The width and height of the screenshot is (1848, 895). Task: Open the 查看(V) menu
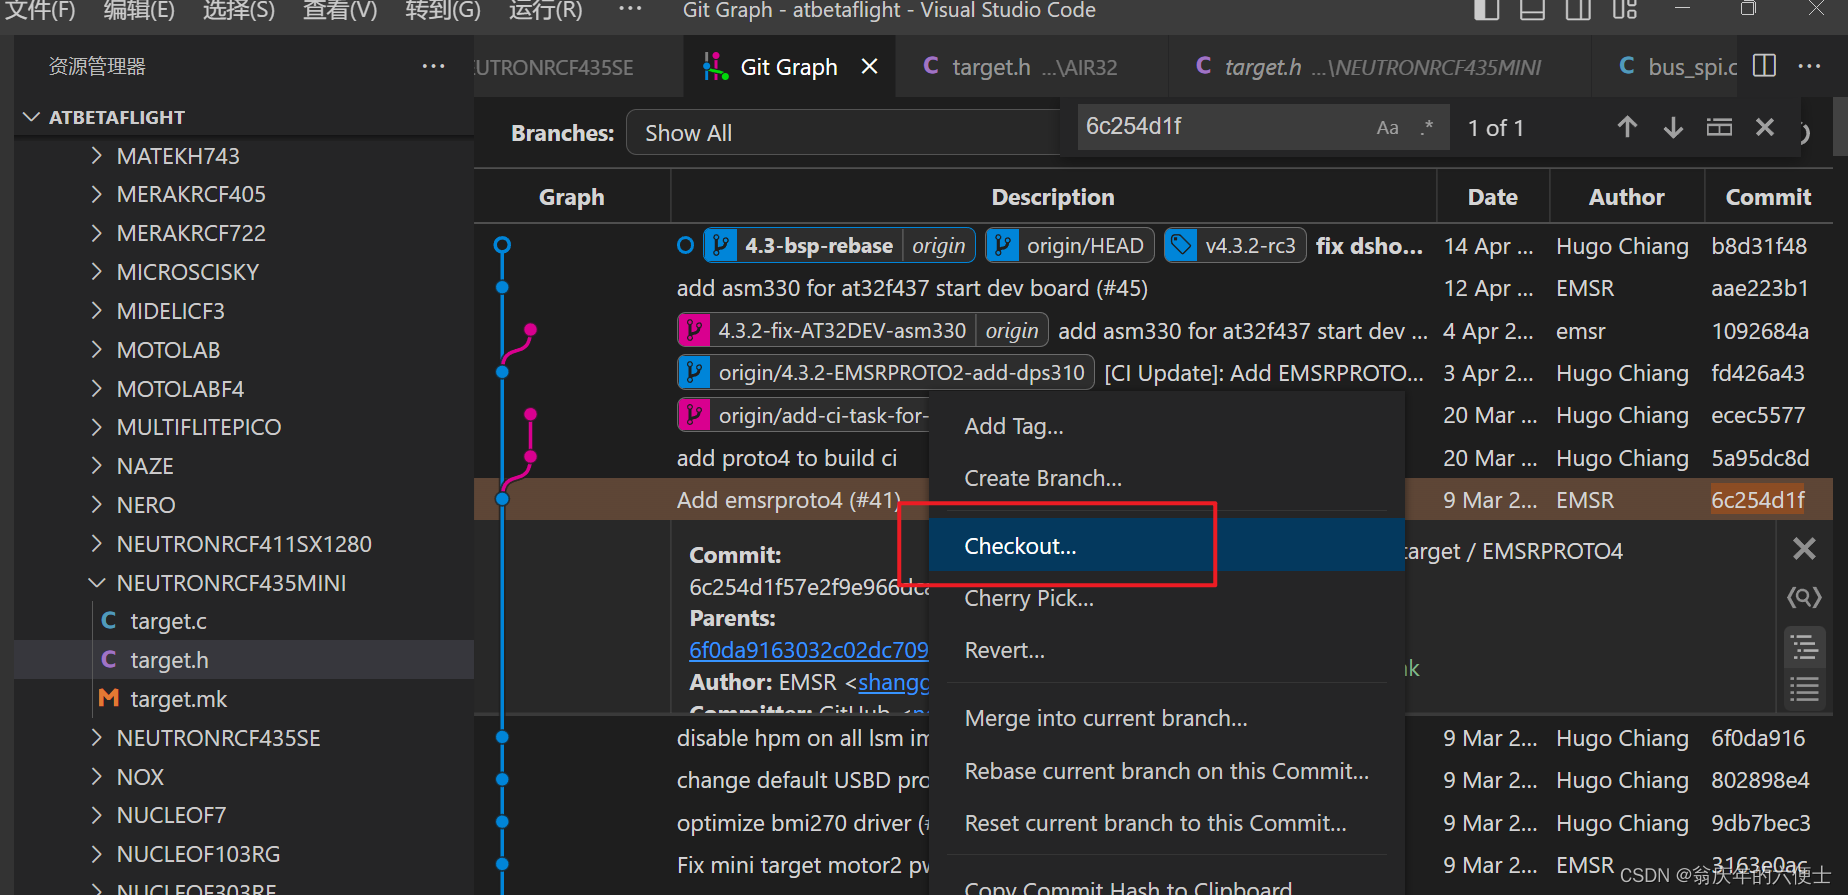coord(340,11)
